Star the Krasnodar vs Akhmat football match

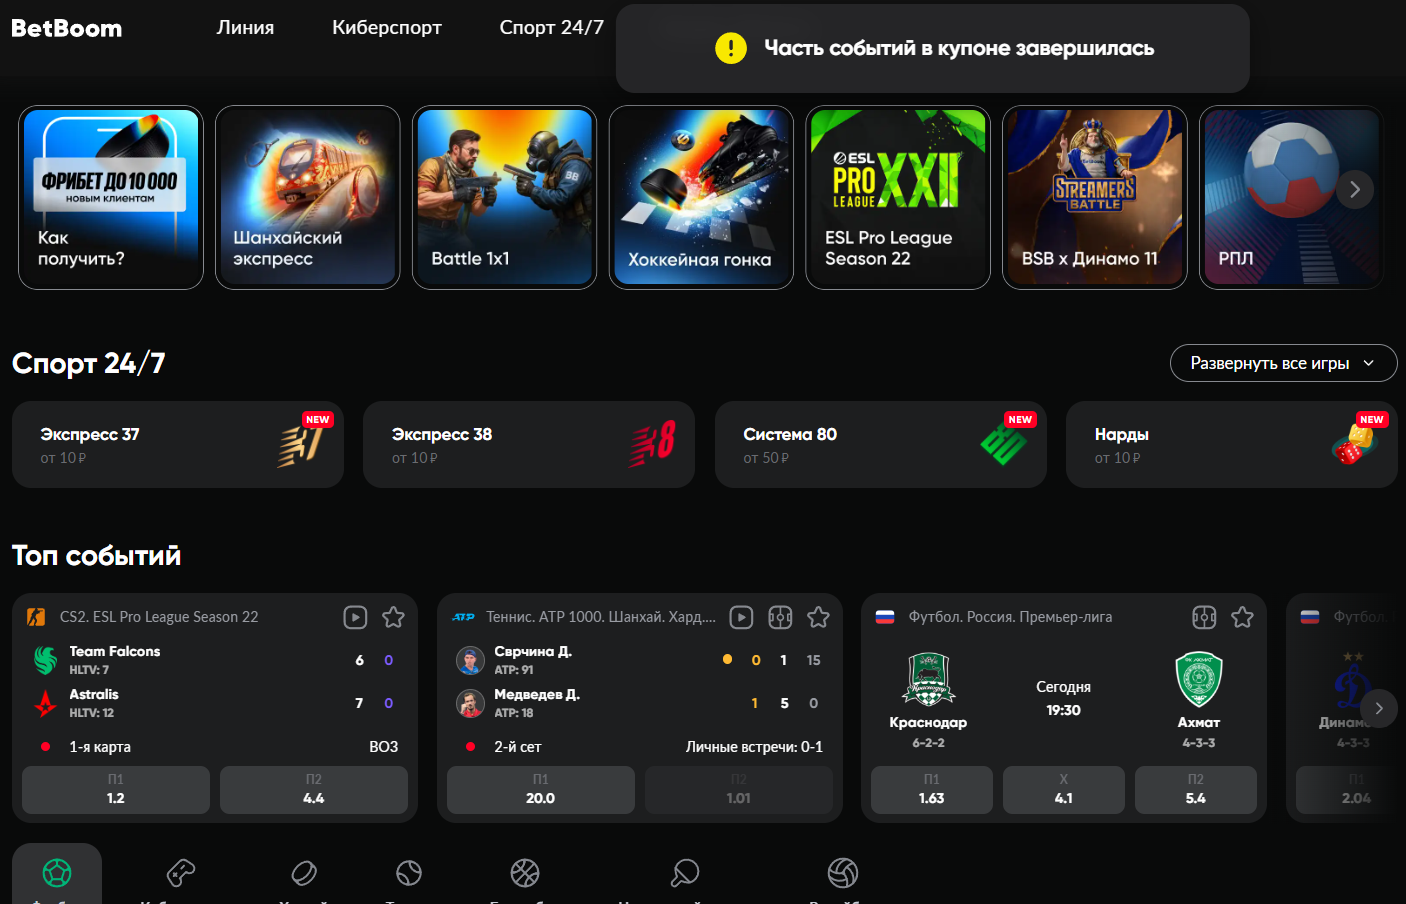pos(1242,617)
